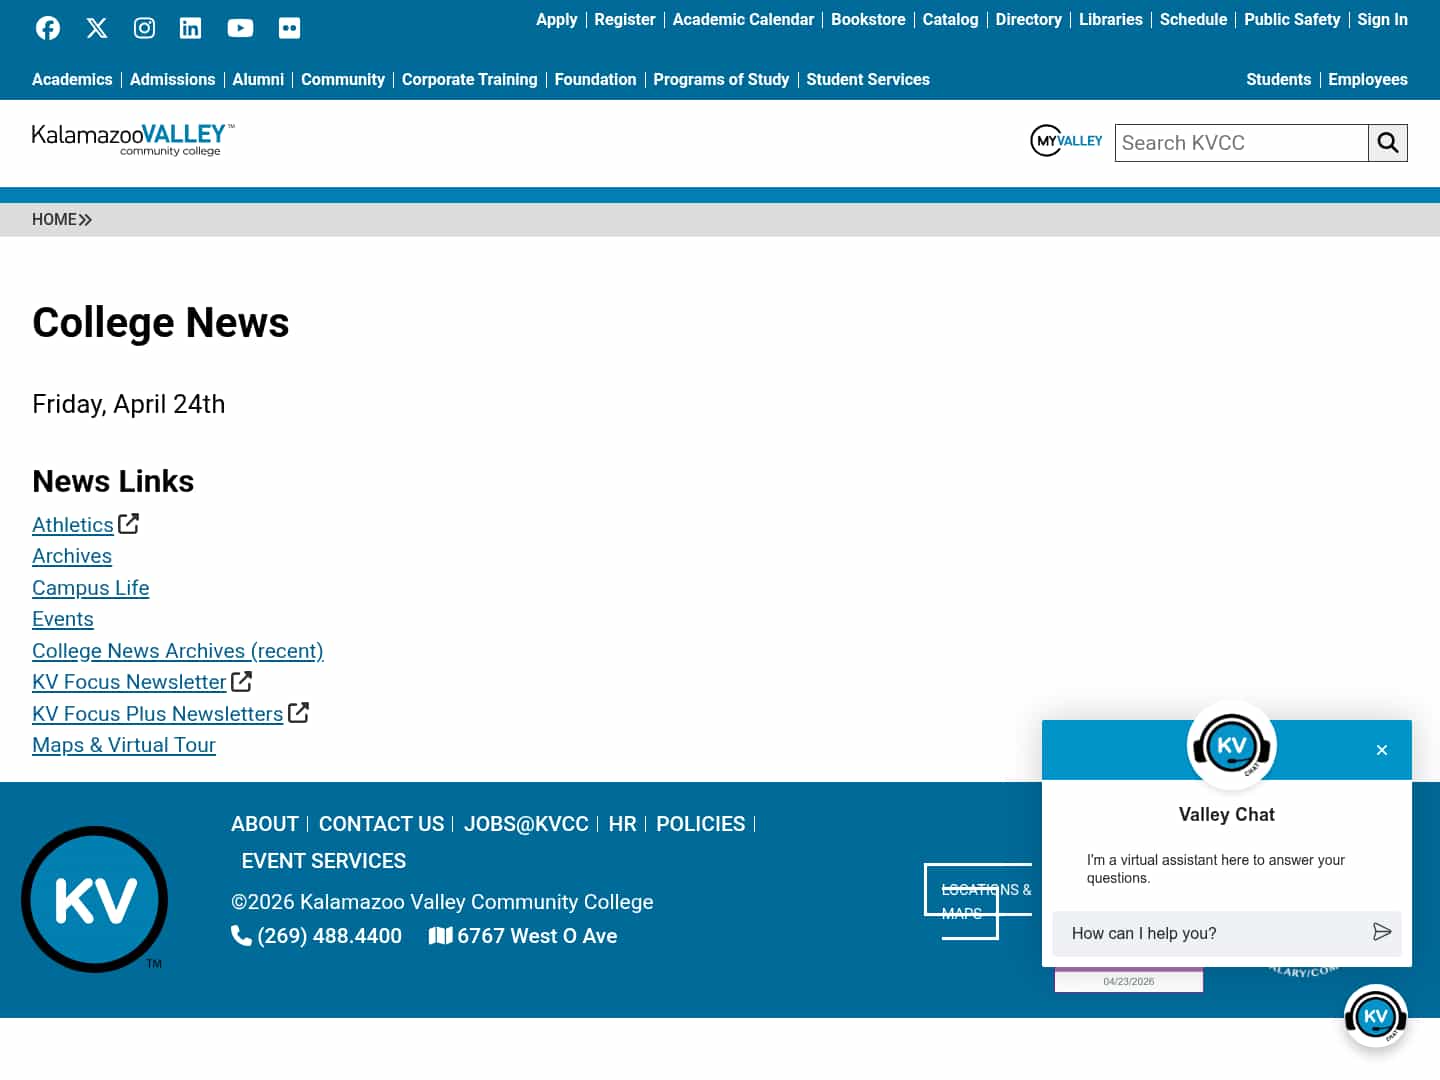
Task: Visit the Maps & Virtual Tour page
Action: [123, 745]
